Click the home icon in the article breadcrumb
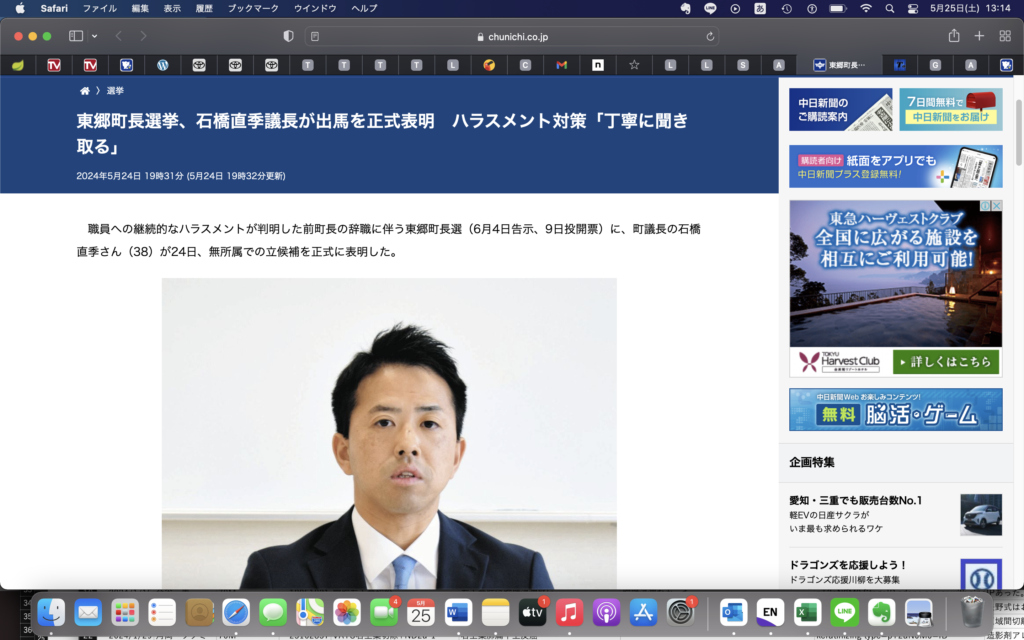This screenshot has height=640, width=1024. [x=84, y=90]
